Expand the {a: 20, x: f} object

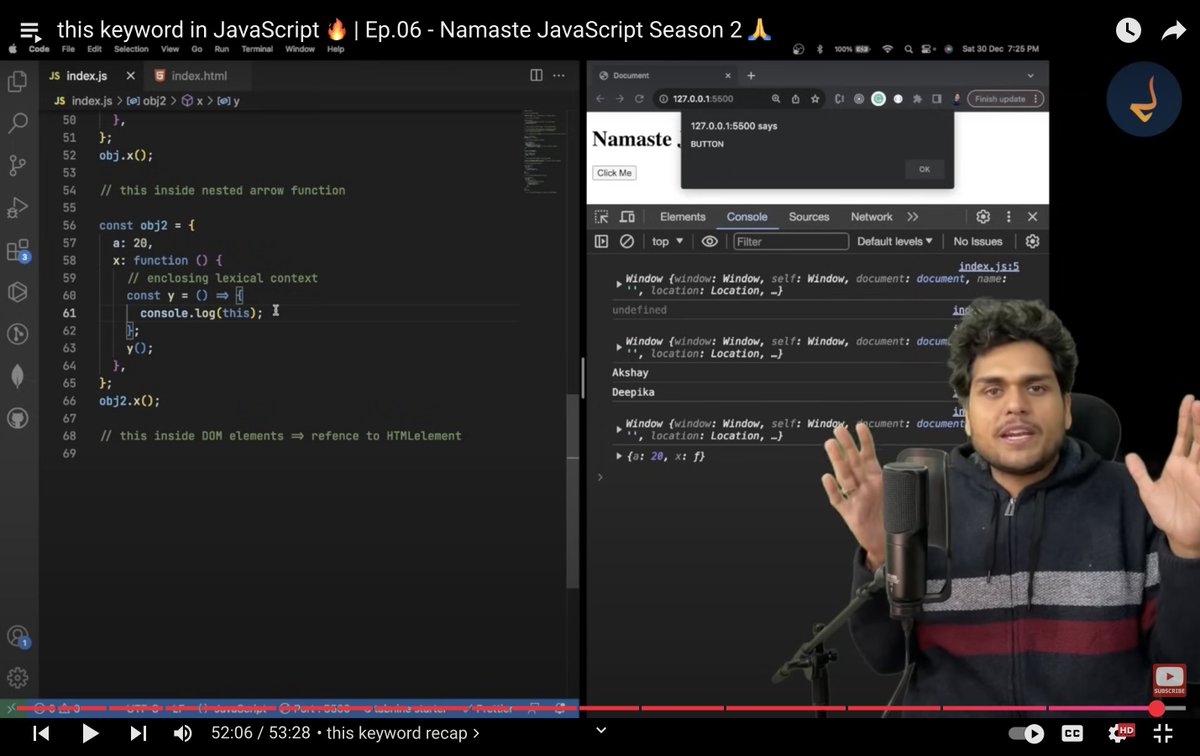tap(619, 456)
